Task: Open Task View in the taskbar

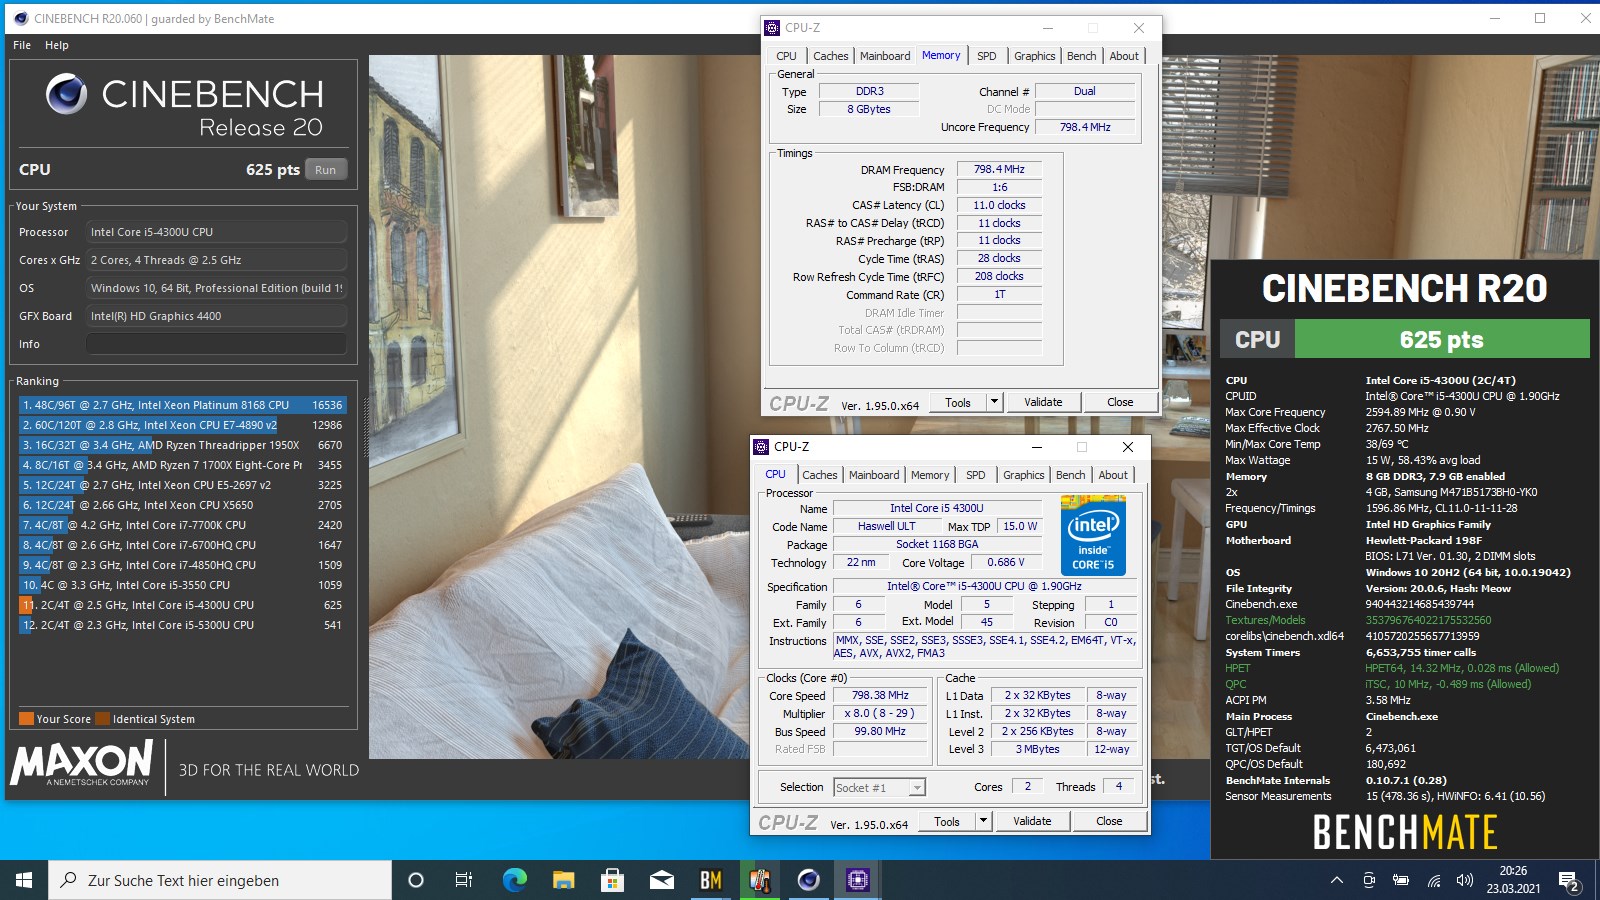Action: tap(464, 880)
